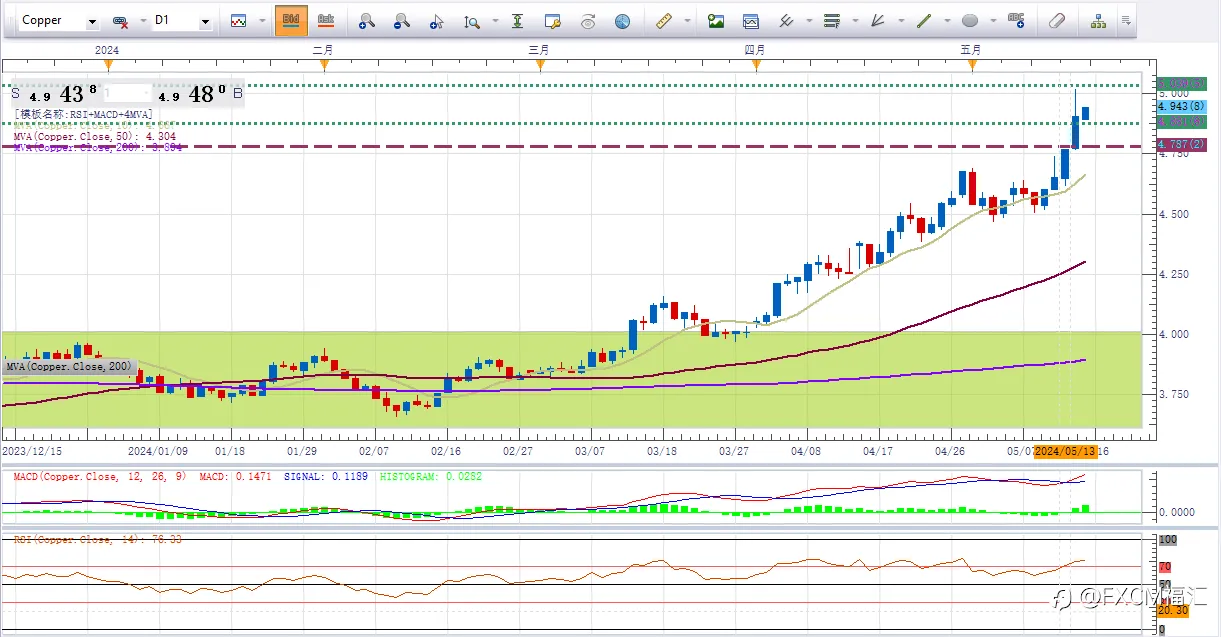The height and width of the screenshot is (637, 1221).
Task: Select the fan lines tool
Action: click(878, 21)
